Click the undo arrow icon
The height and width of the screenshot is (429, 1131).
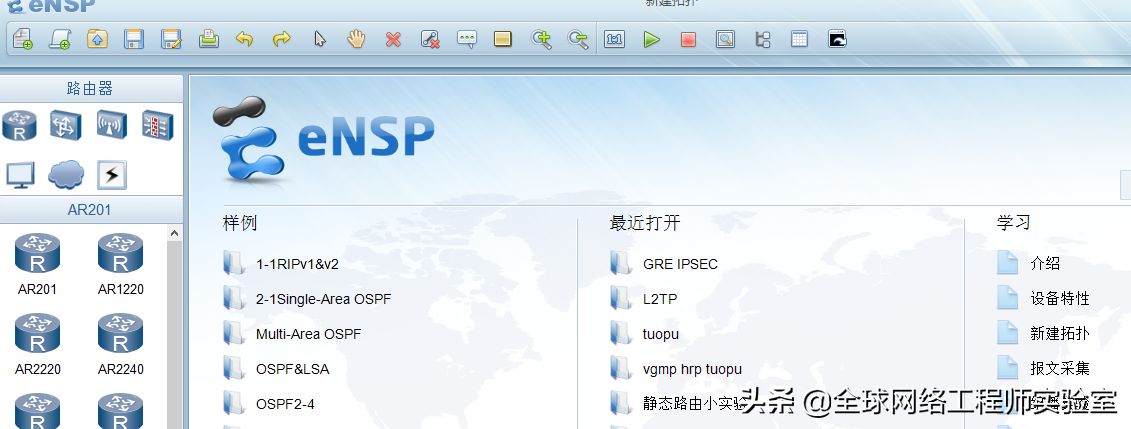click(x=244, y=39)
